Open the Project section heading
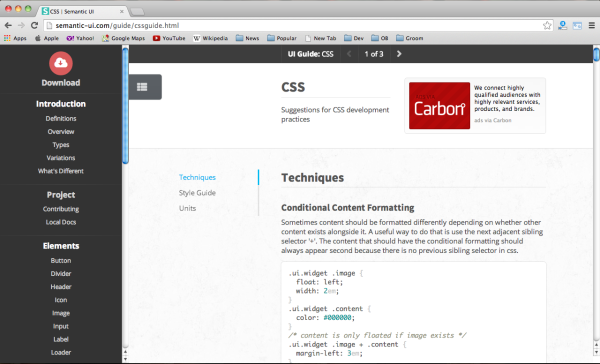 (61, 195)
